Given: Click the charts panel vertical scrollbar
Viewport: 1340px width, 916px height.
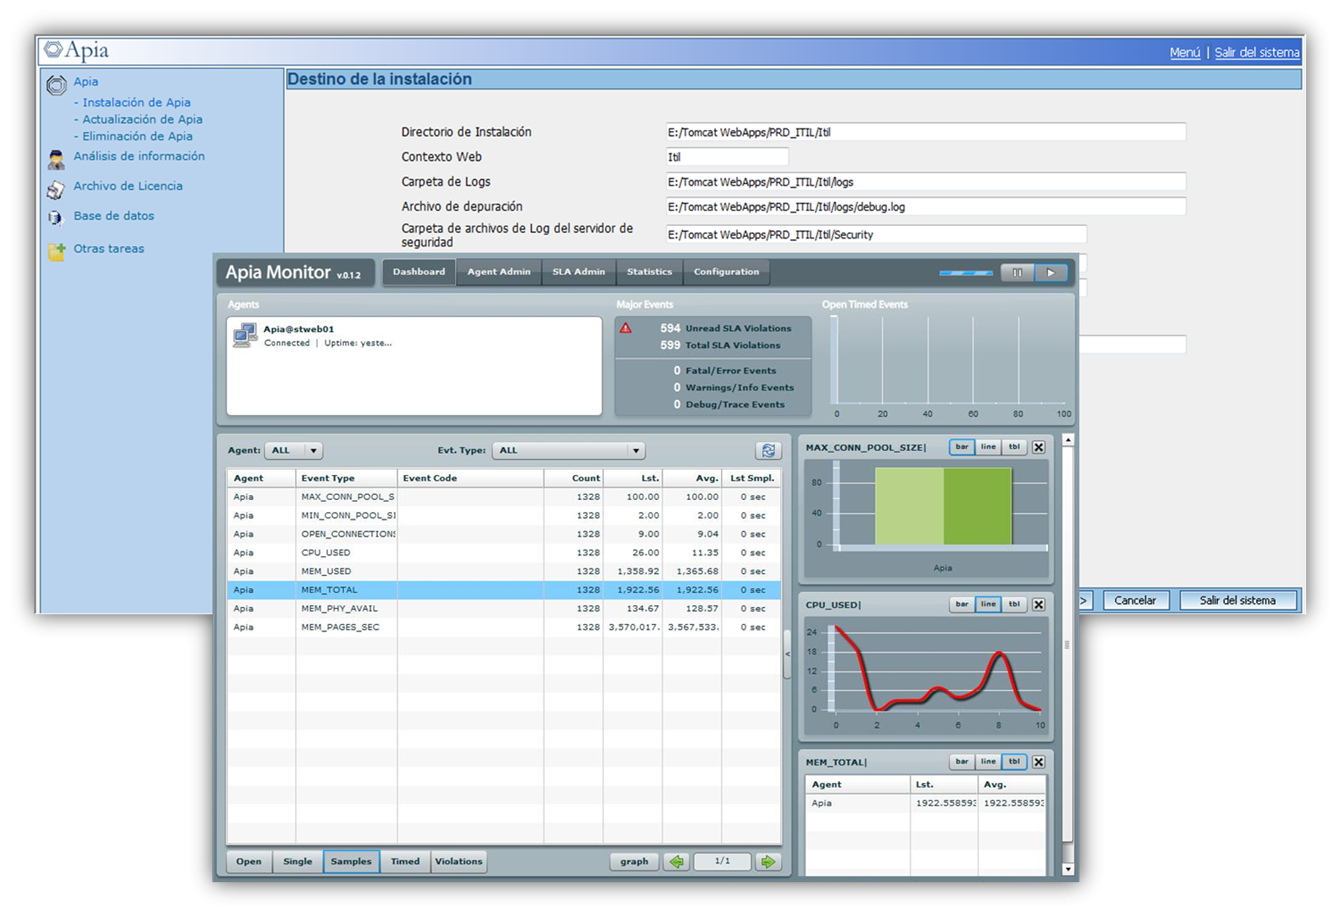Looking at the screenshot, I should click(x=1068, y=654).
